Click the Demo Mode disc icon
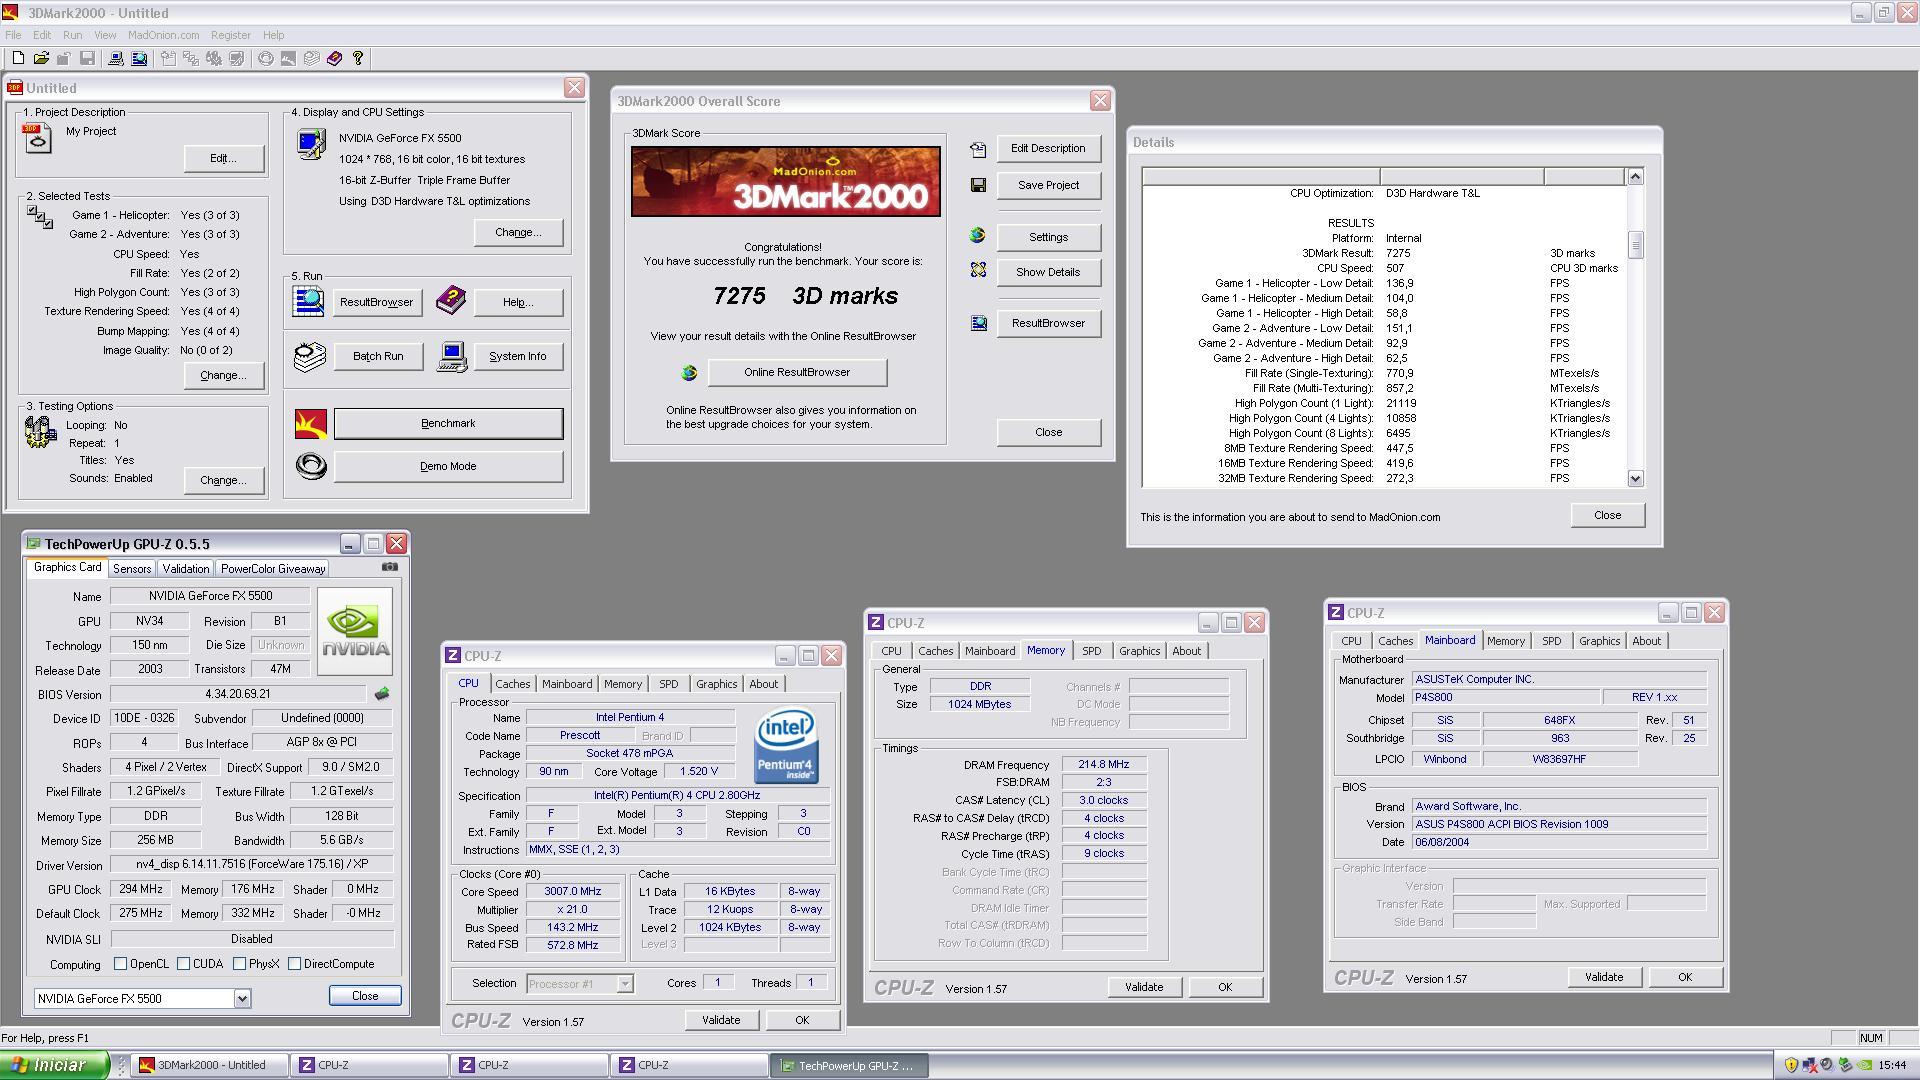This screenshot has height=1080, width=1920. pyautogui.click(x=311, y=466)
